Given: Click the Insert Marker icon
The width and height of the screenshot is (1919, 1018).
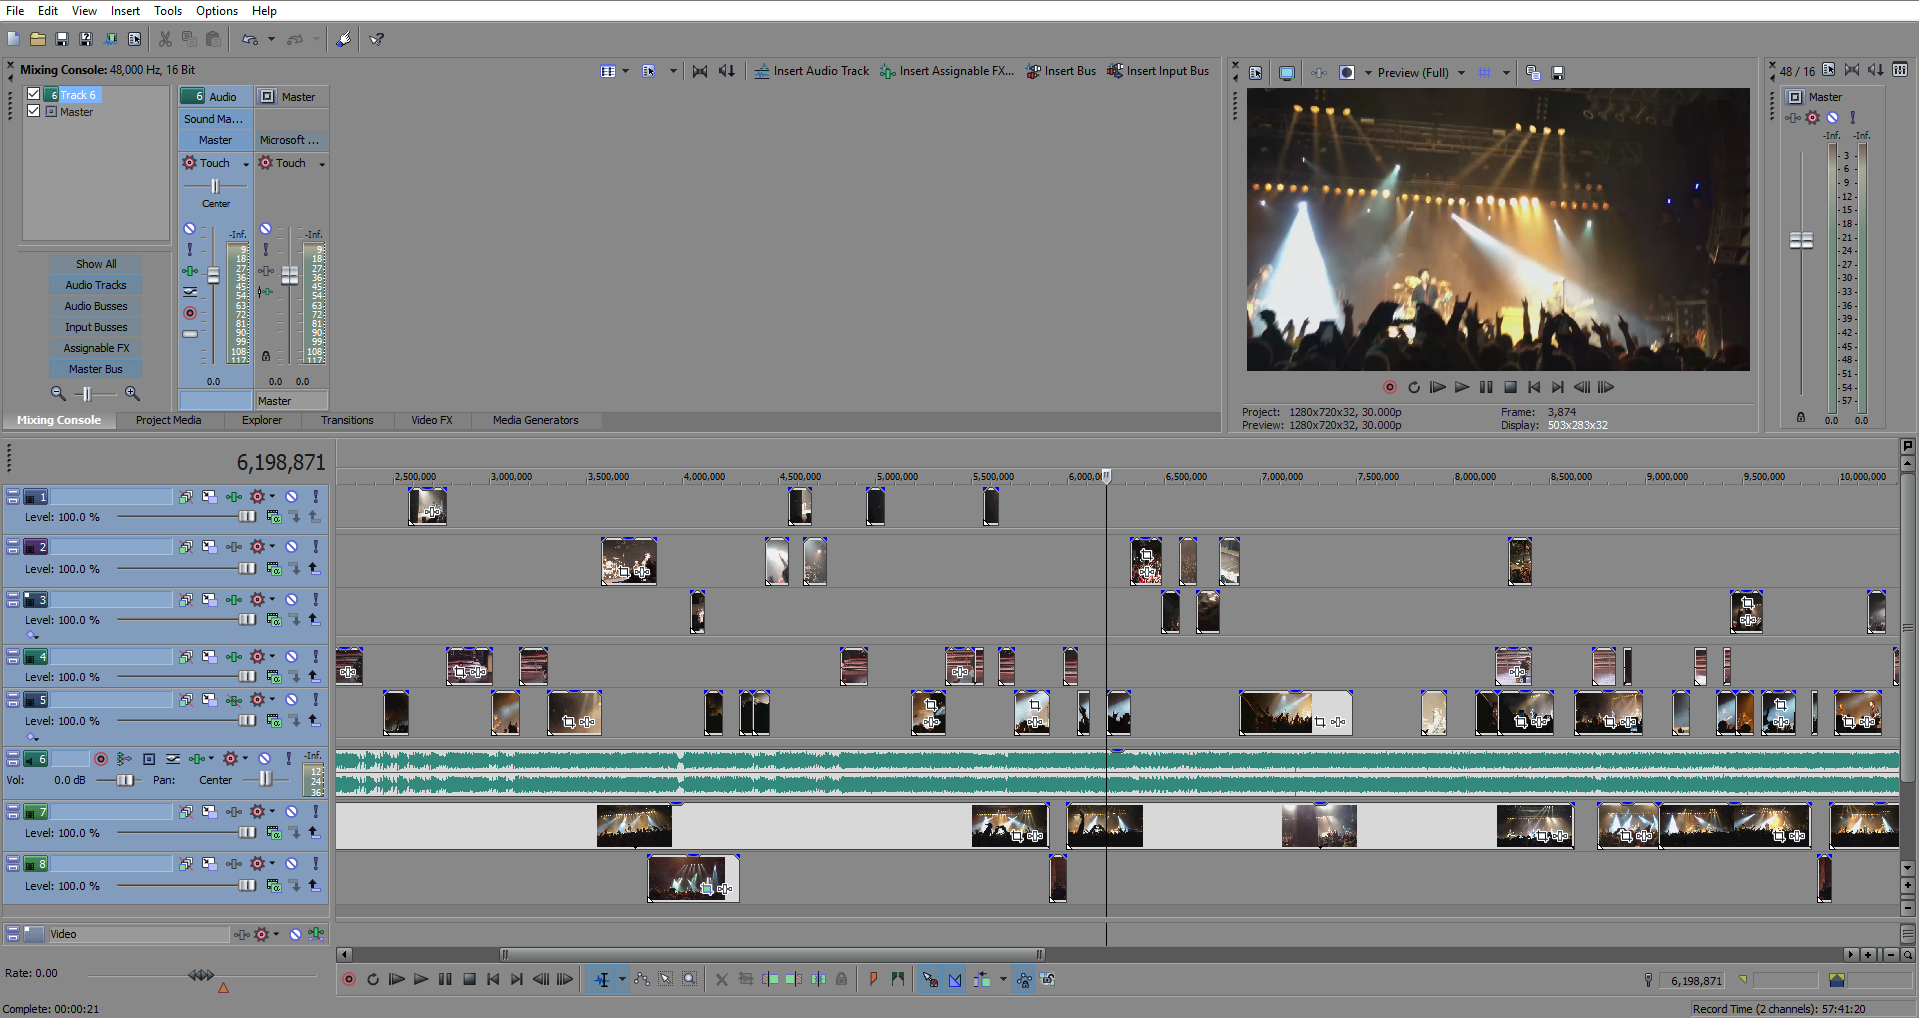Looking at the screenshot, I should tap(873, 980).
